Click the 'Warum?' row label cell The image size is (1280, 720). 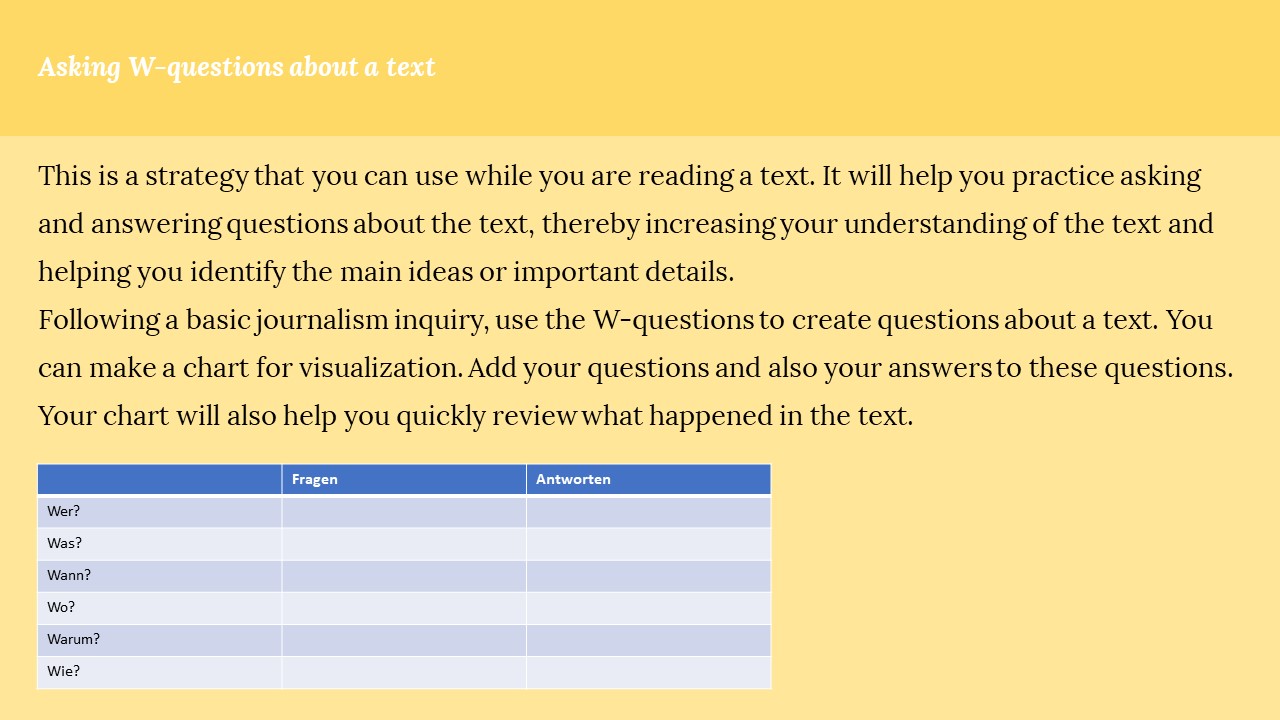click(160, 640)
